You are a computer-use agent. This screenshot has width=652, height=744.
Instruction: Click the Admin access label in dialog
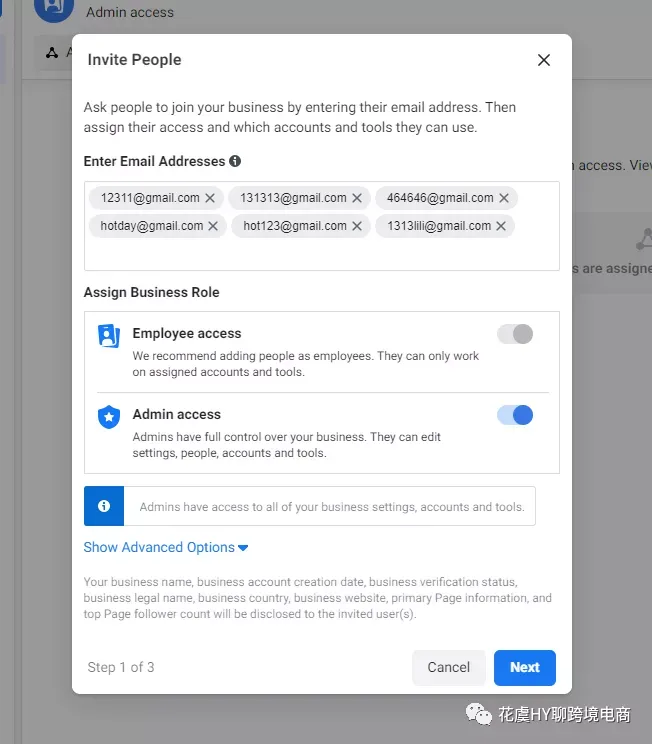click(177, 414)
